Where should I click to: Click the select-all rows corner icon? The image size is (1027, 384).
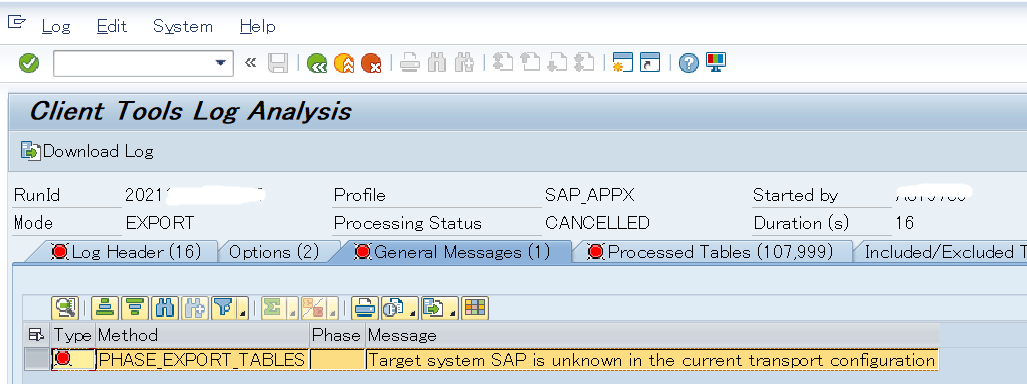pos(37,336)
